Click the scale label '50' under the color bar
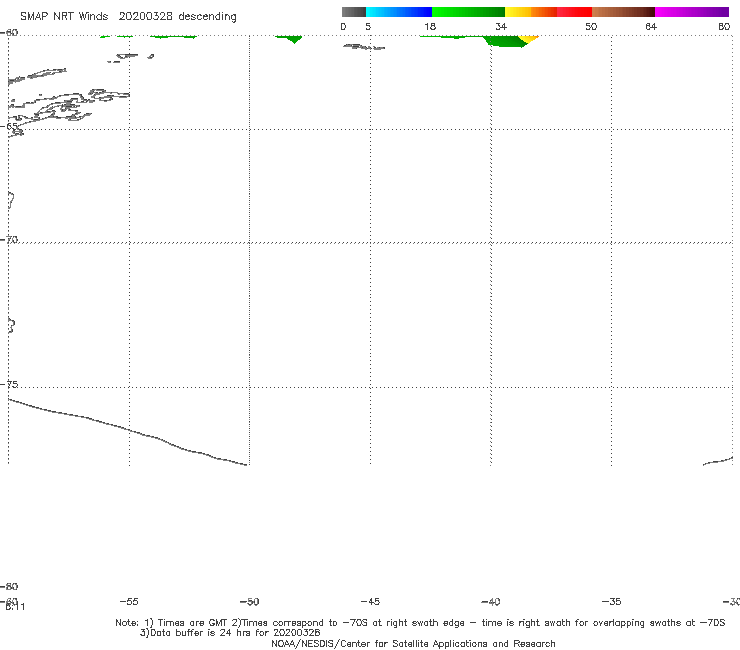The image size is (740, 650). [591, 27]
